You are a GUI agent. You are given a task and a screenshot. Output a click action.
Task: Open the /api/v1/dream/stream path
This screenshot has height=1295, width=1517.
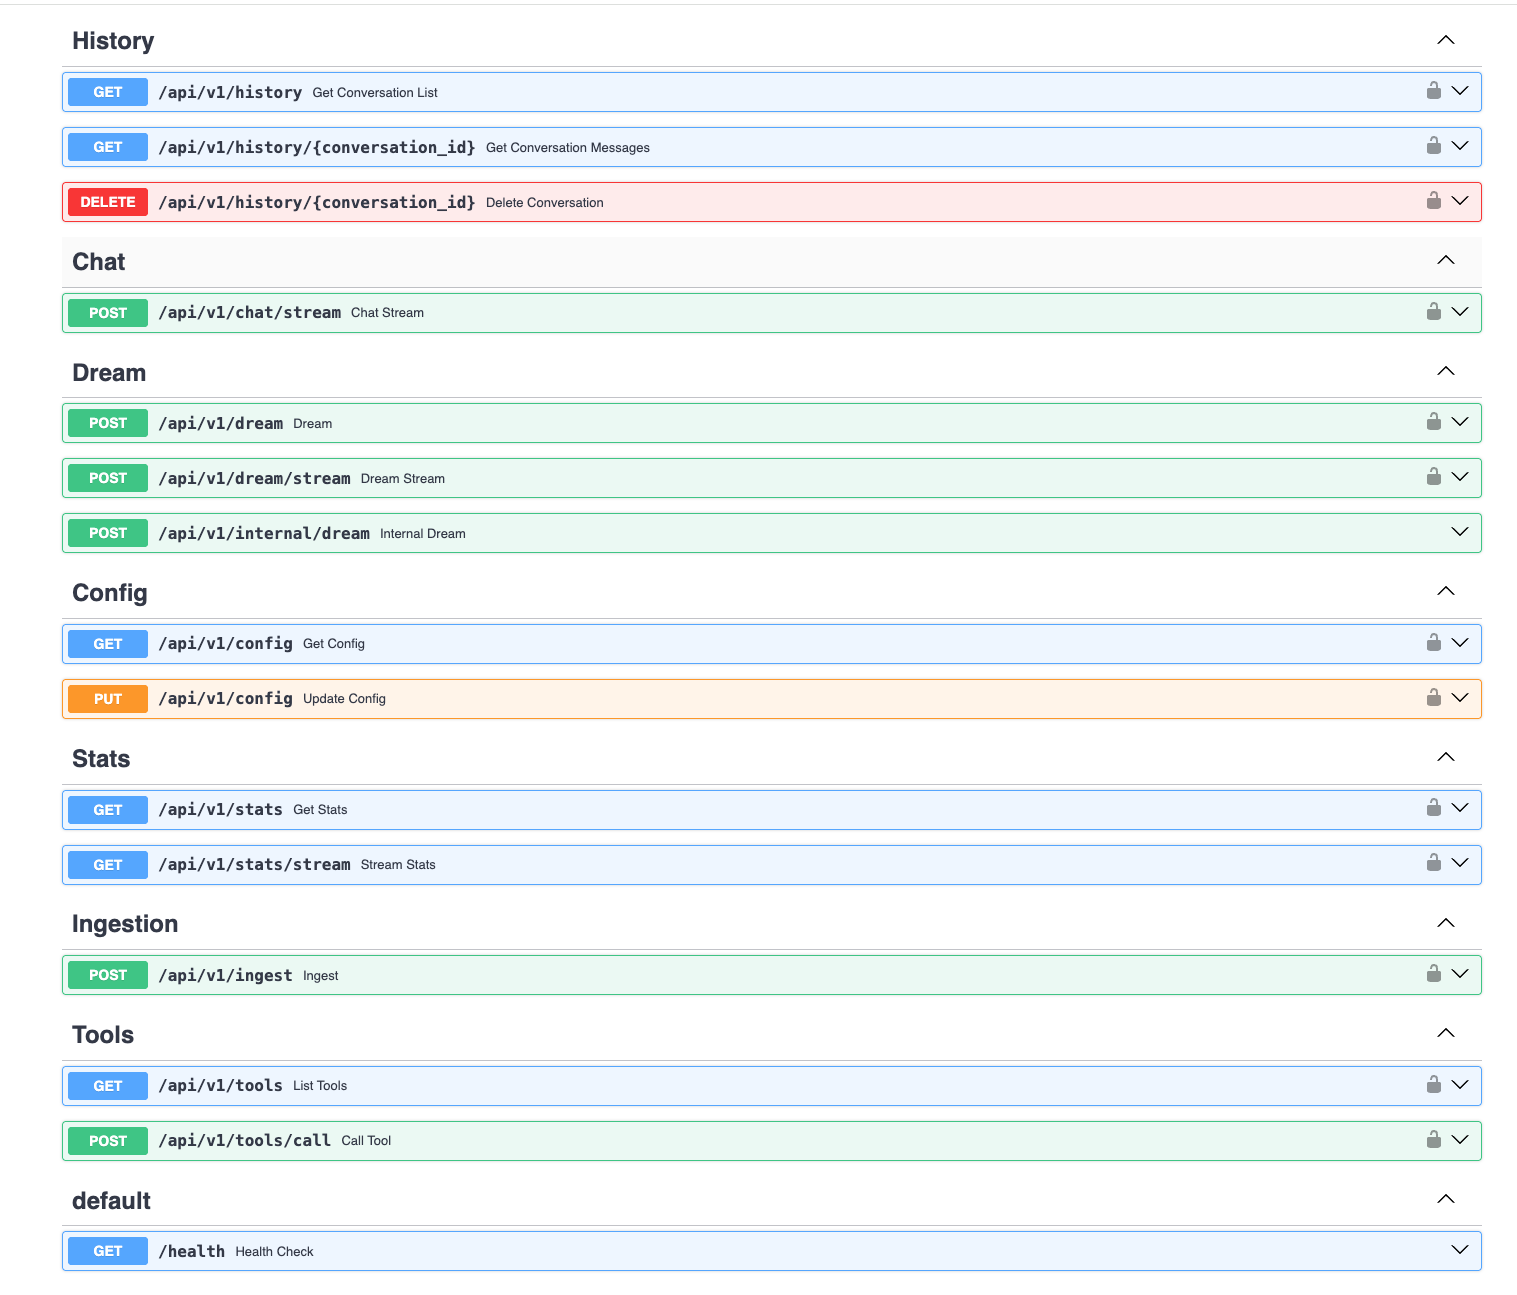click(254, 478)
